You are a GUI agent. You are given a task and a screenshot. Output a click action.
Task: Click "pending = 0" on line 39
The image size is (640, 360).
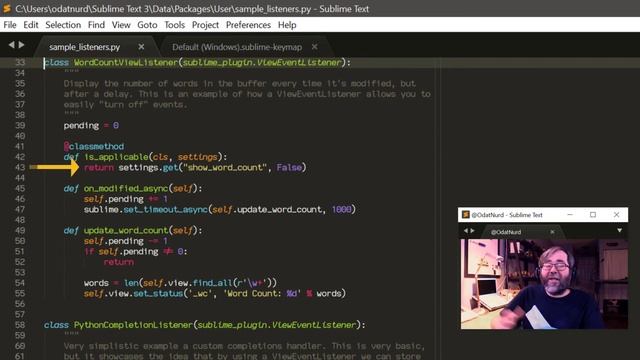91,125
